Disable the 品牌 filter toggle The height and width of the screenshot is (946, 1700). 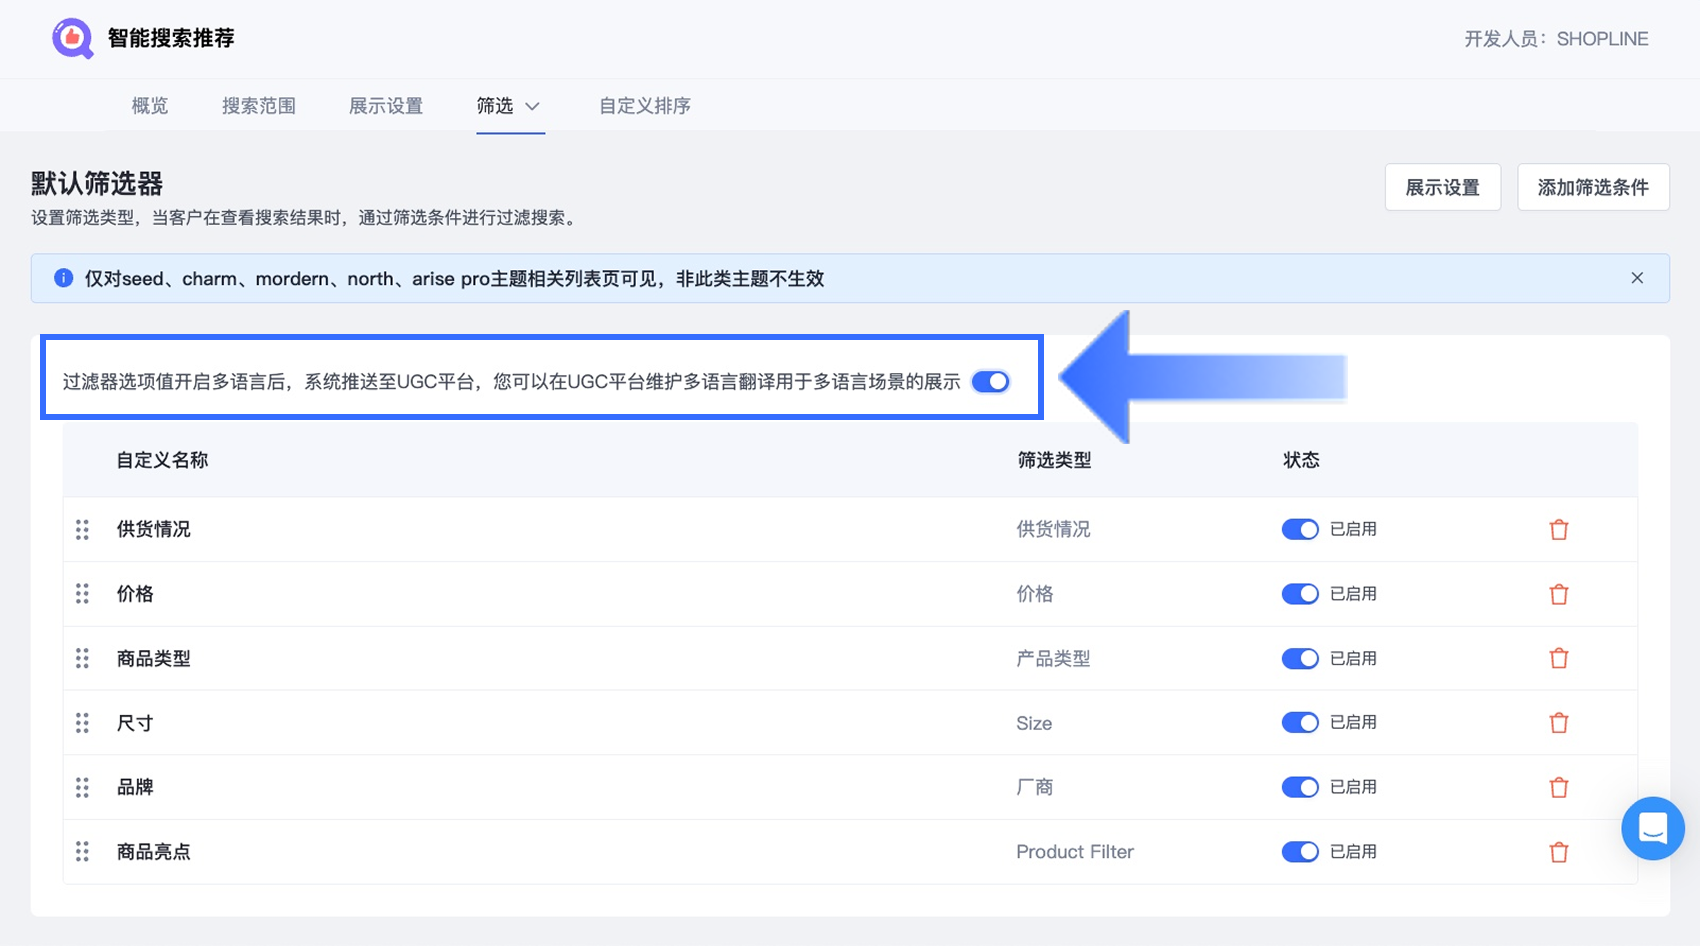(x=1300, y=787)
